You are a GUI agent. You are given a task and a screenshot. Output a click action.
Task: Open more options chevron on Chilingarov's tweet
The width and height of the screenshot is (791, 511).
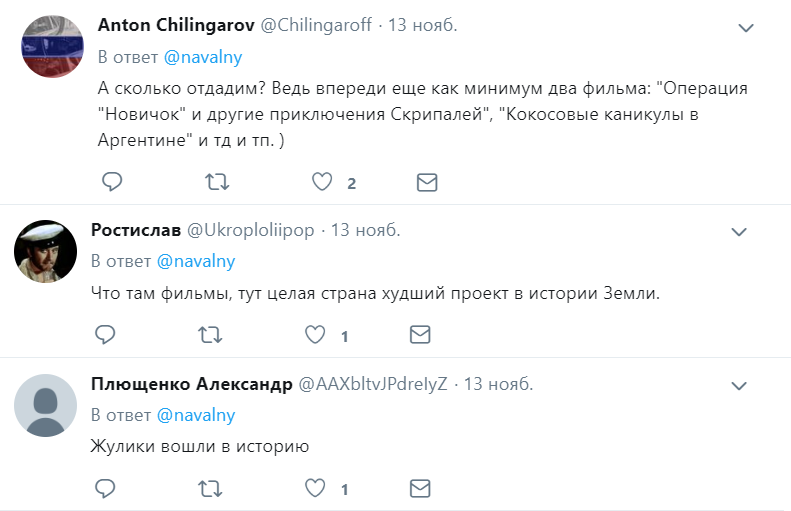coord(746,28)
